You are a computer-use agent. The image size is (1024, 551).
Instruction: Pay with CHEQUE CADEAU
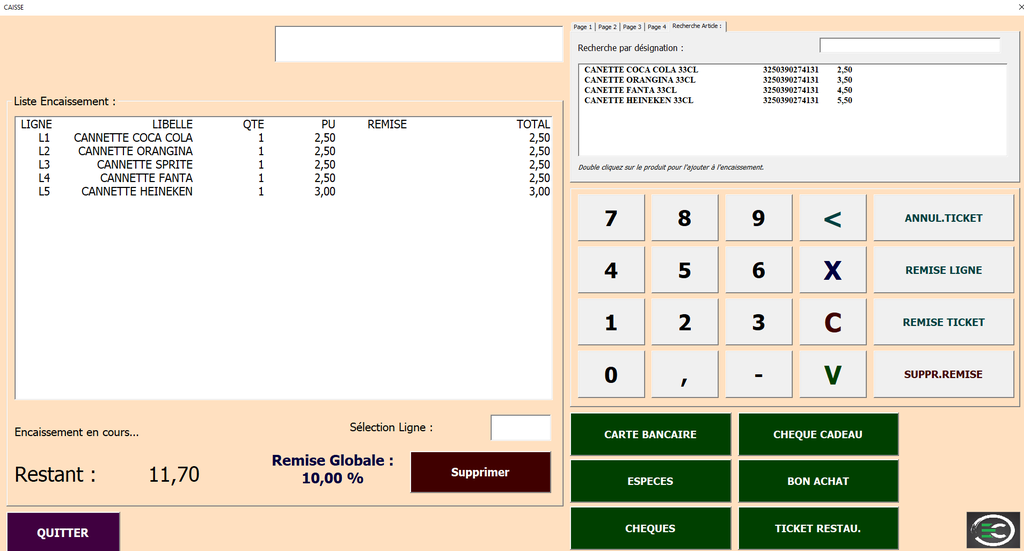pyautogui.click(x=818, y=435)
